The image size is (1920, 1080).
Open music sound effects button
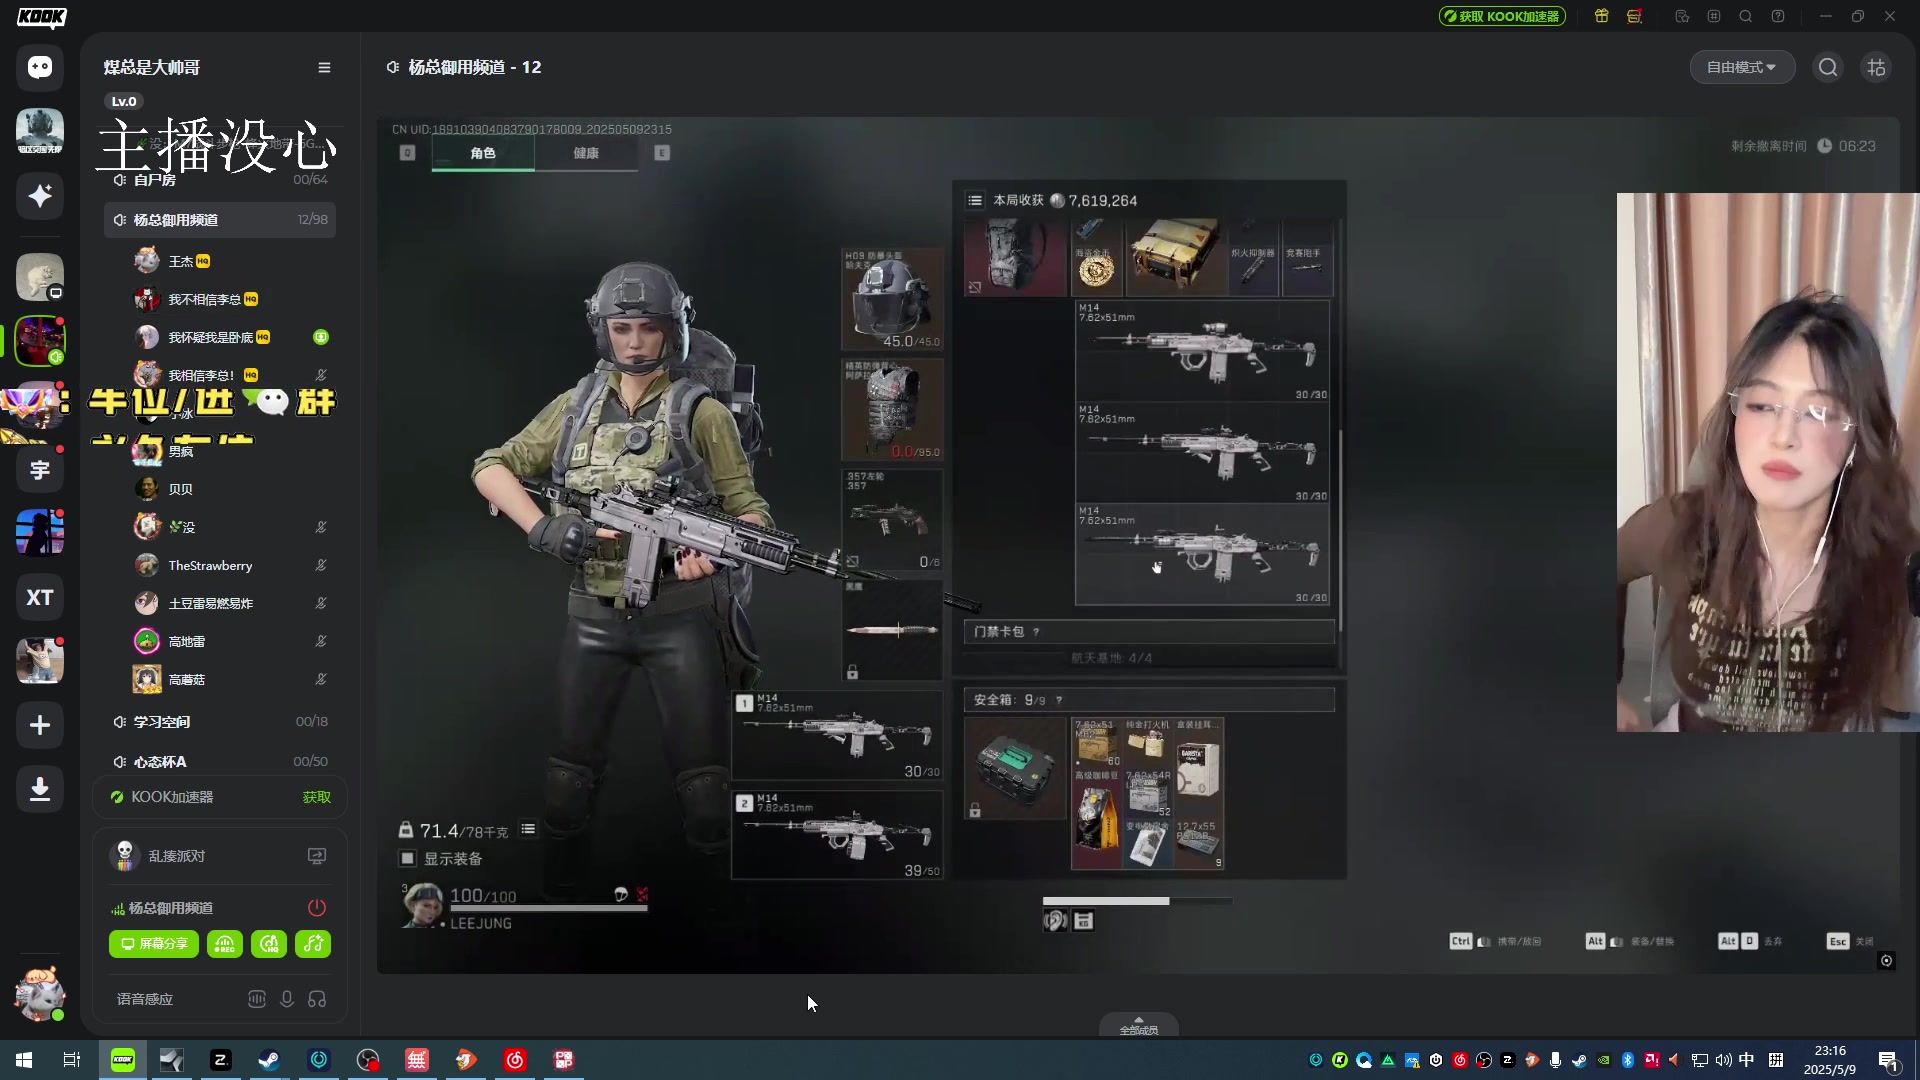tap(313, 944)
